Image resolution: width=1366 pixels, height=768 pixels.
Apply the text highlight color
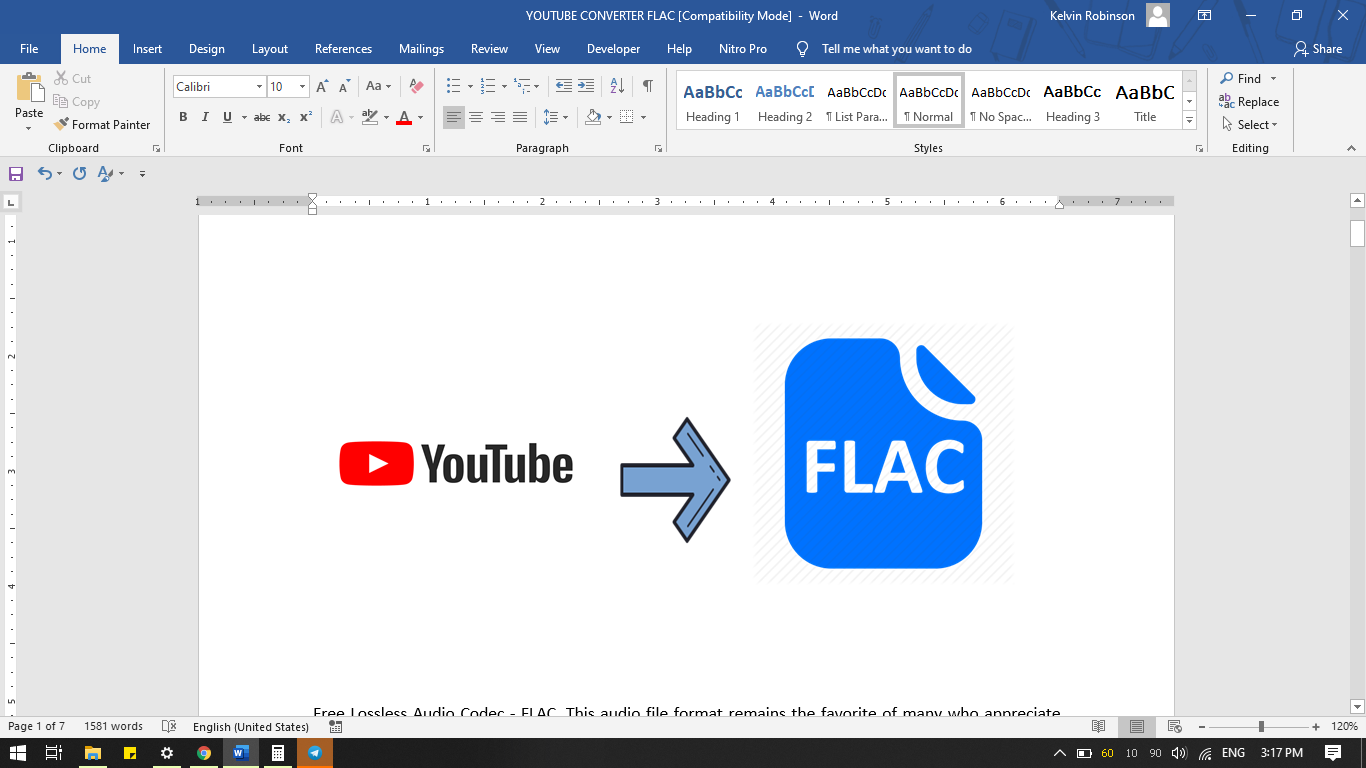point(370,117)
